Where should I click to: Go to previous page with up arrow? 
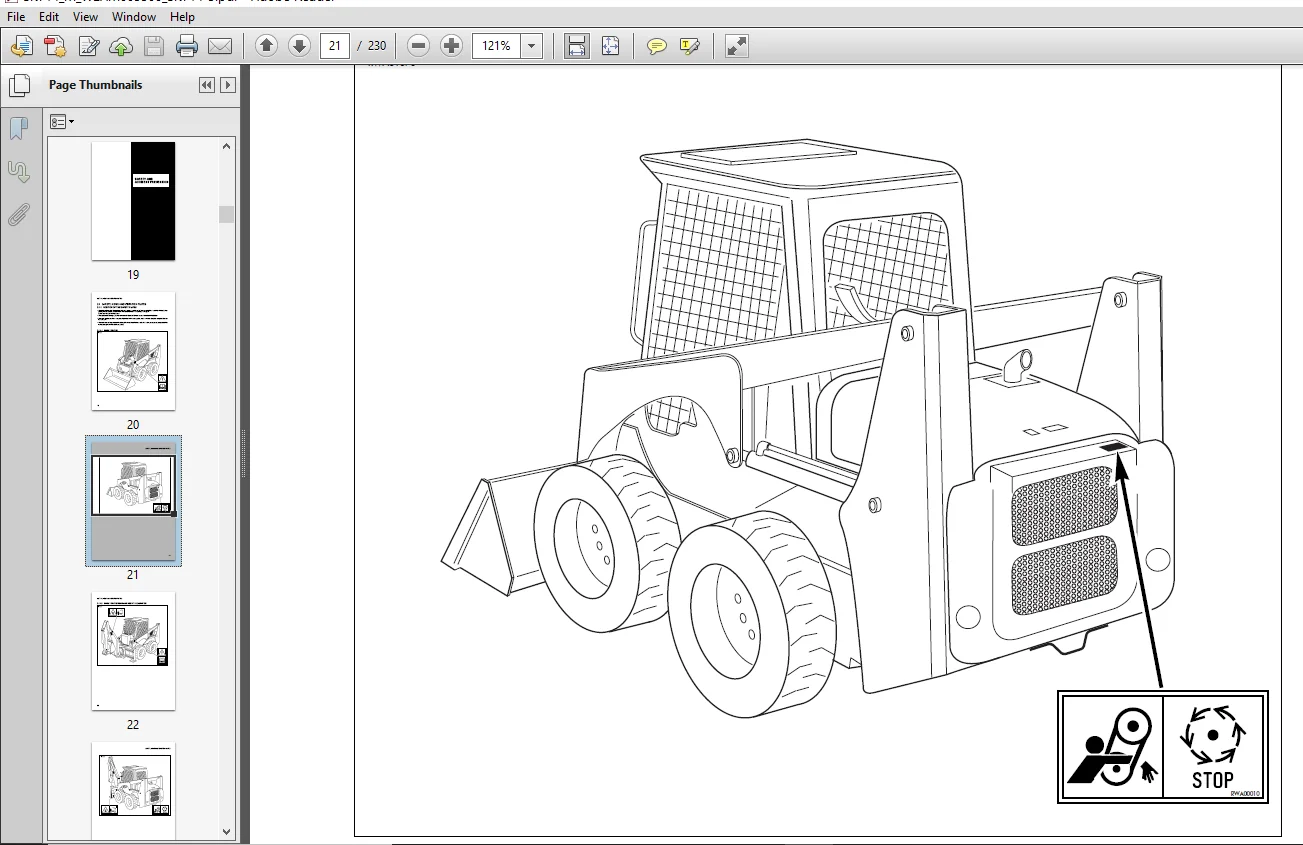[266, 46]
